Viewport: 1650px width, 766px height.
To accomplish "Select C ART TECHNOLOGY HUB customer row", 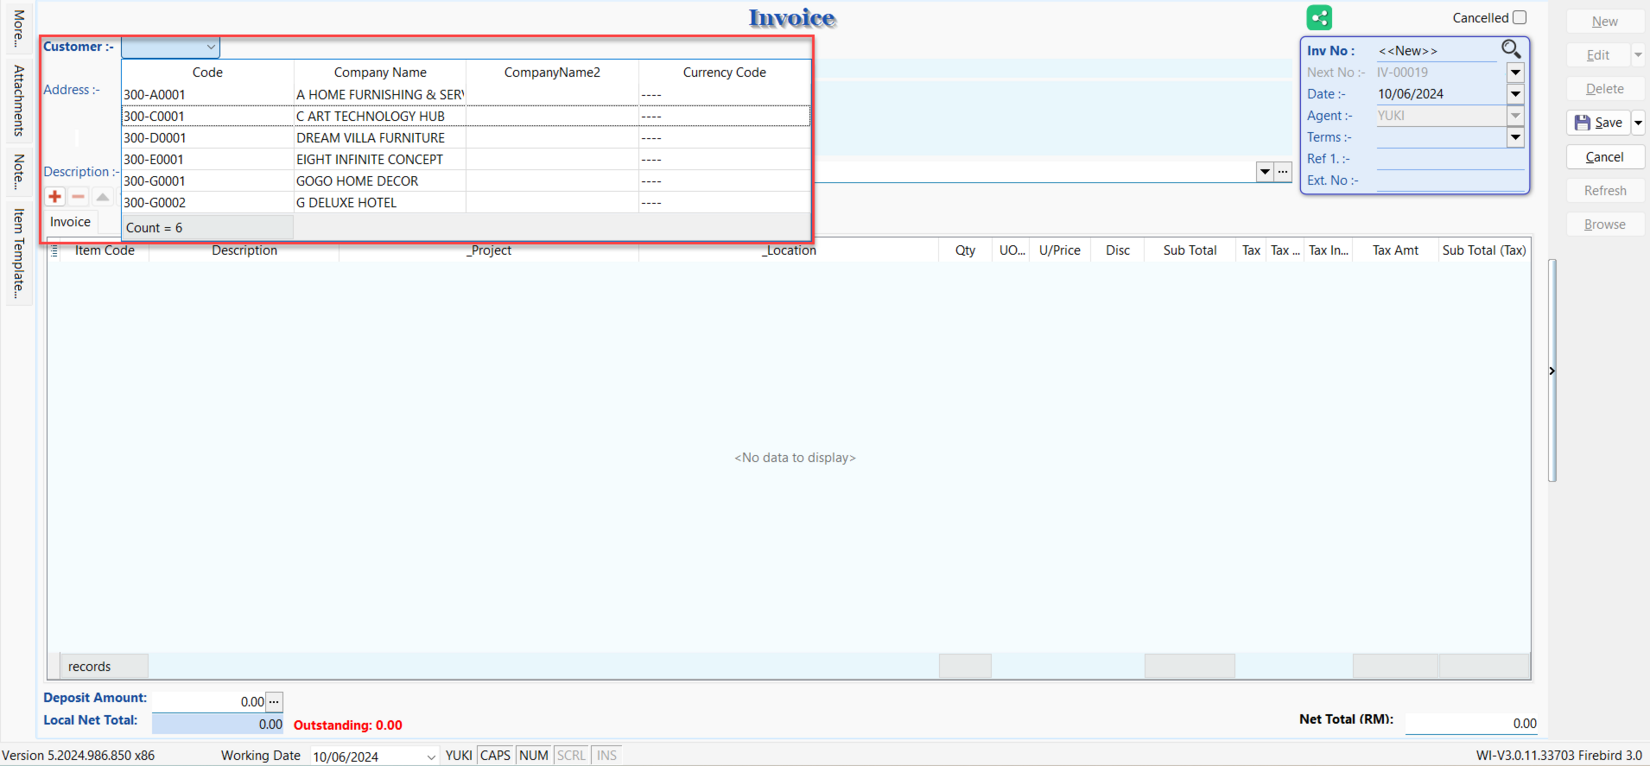I will click(x=466, y=116).
